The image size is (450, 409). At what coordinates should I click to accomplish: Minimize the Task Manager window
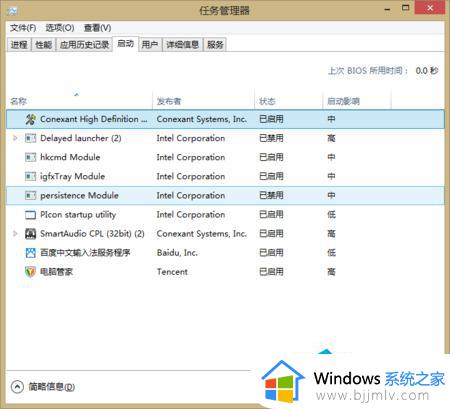point(387,9)
